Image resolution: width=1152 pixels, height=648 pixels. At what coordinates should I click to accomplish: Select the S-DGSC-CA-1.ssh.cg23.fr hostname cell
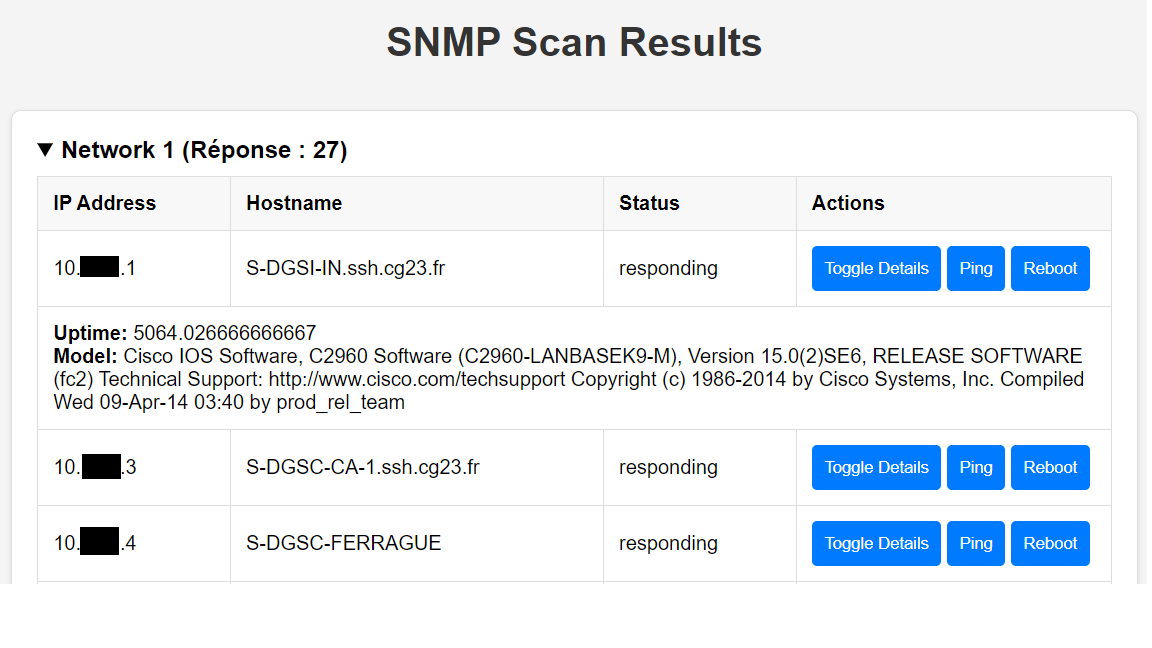coord(363,467)
